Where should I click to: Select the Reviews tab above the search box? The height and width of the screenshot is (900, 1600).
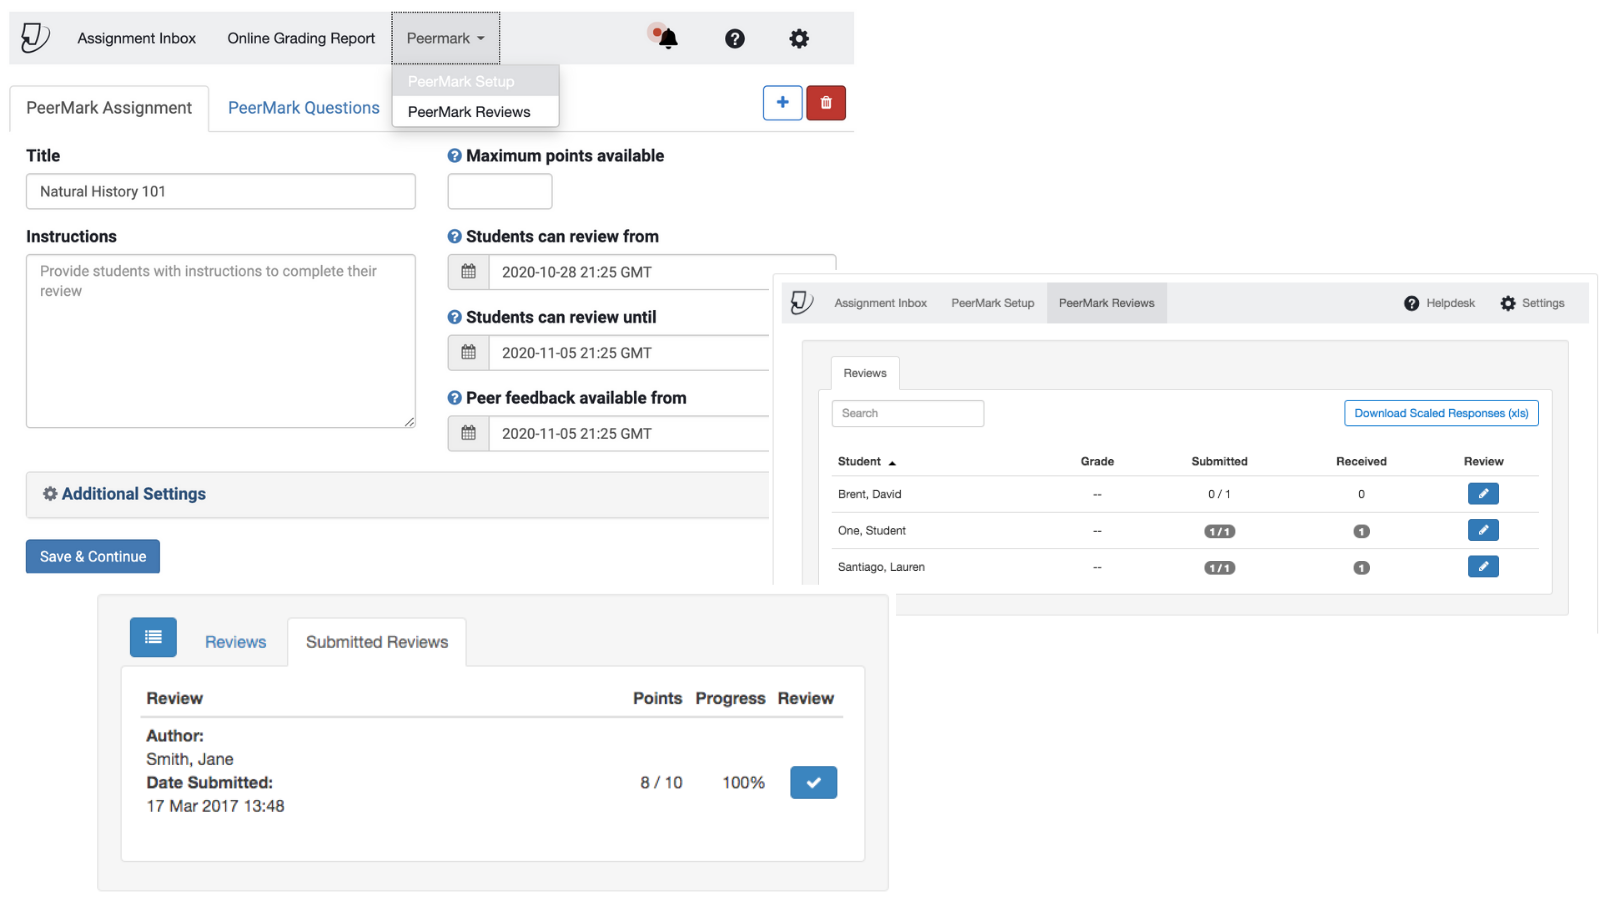865,373
